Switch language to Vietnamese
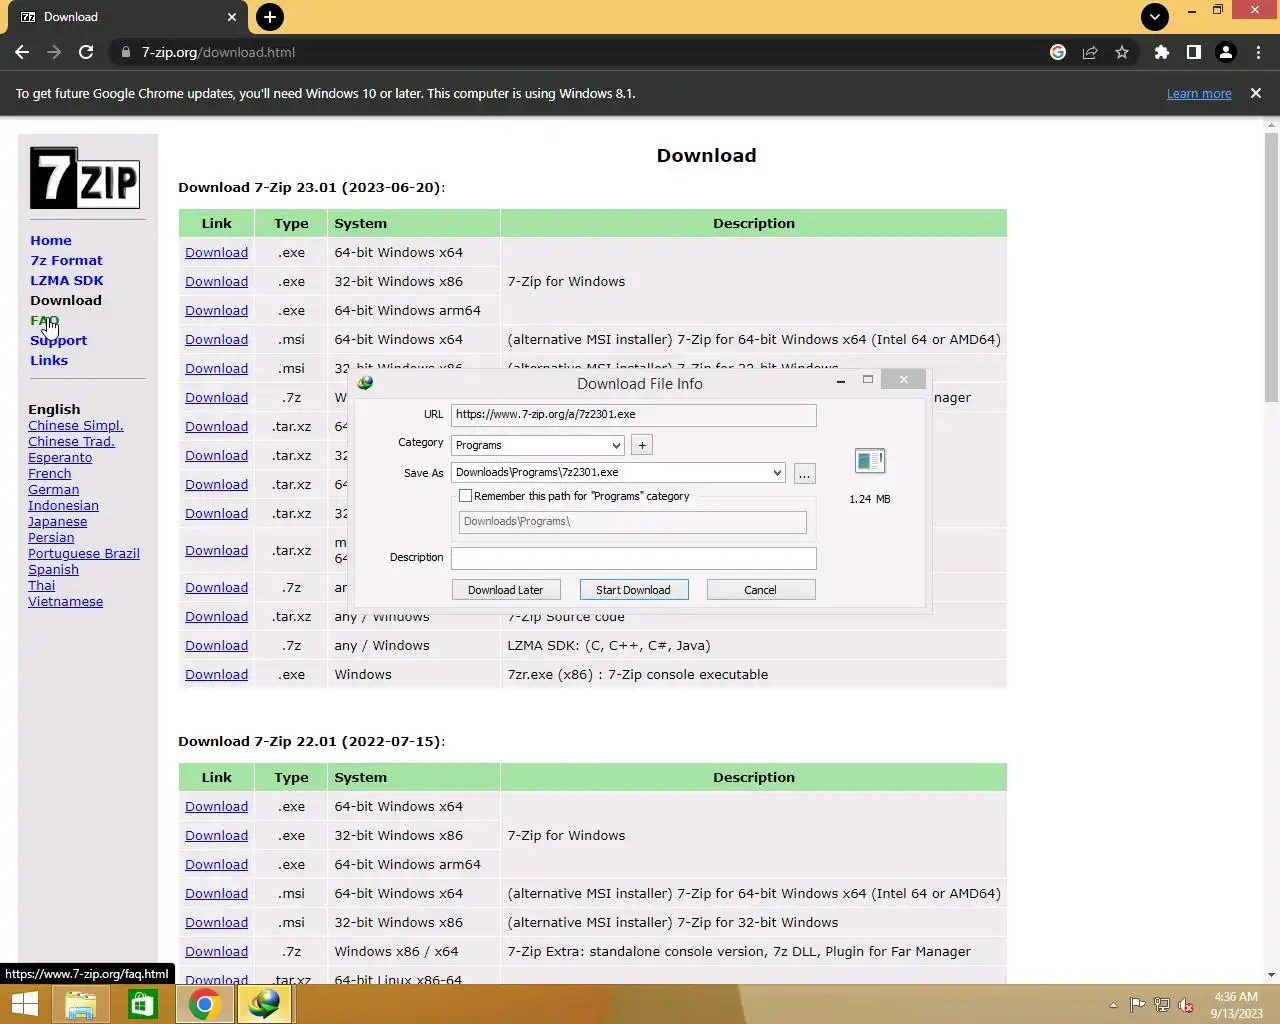The height and width of the screenshot is (1024, 1280). (65, 601)
